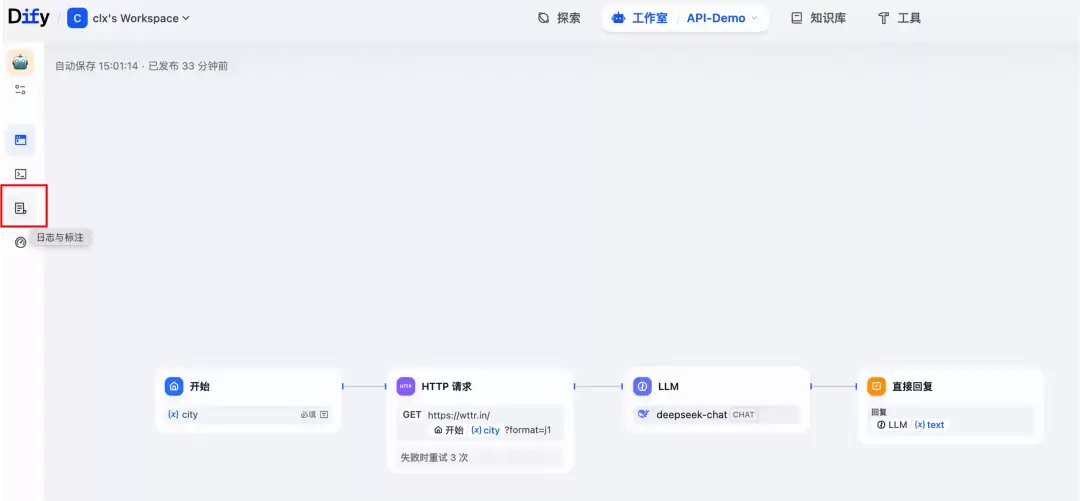
Task: Switch to the 知识库 (Knowledge) tab
Action: click(818, 19)
